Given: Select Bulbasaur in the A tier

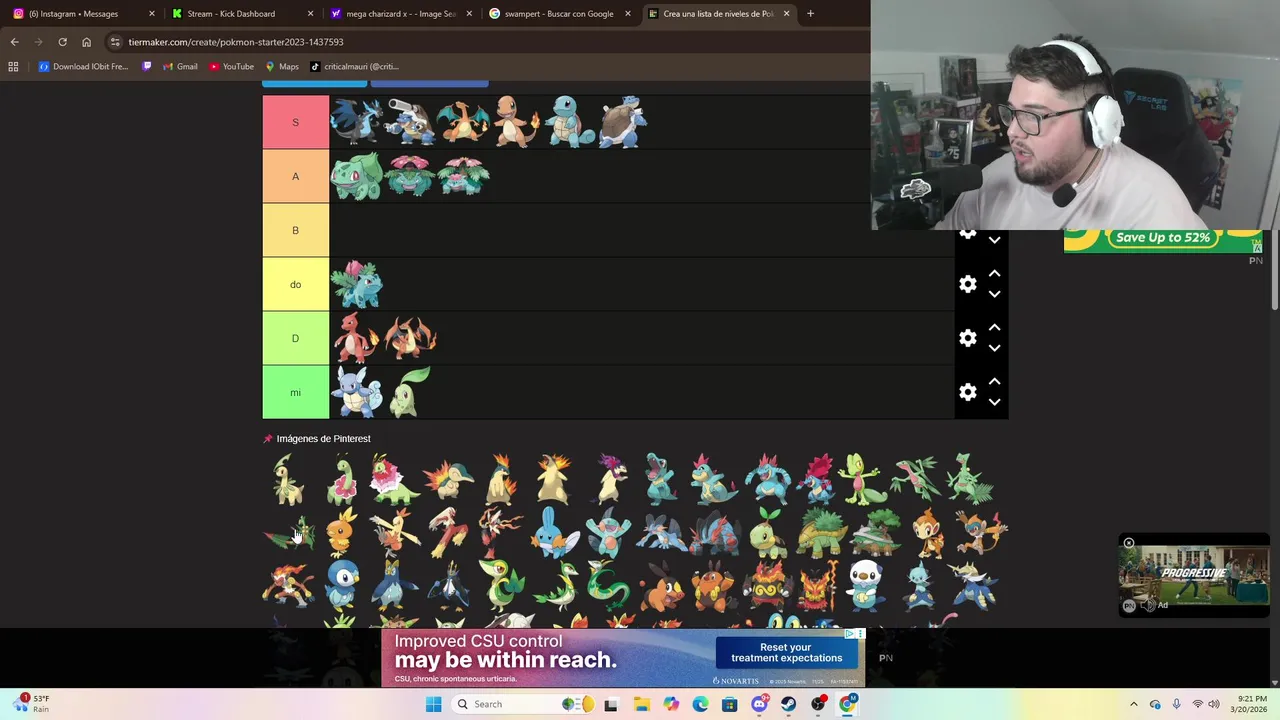Looking at the screenshot, I should tap(356, 176).
